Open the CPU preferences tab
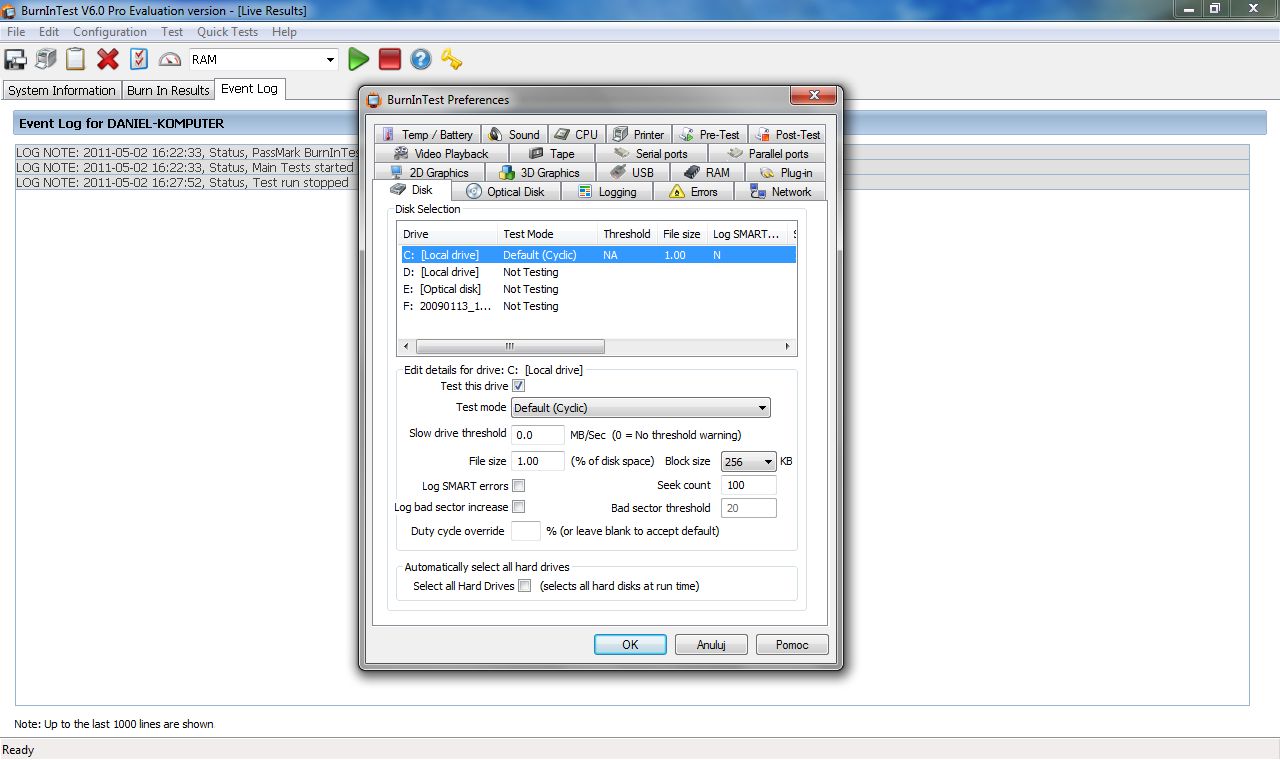The height and width of the screenshot is (760, 1280). (576, 134)
